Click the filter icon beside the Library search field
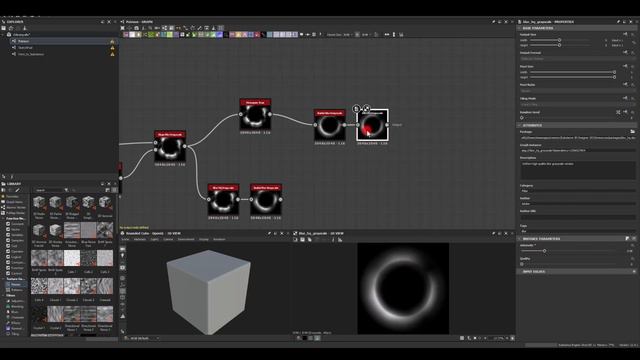Image resolution: width=640 pixels, height=360 pixels. coord(66,190)
